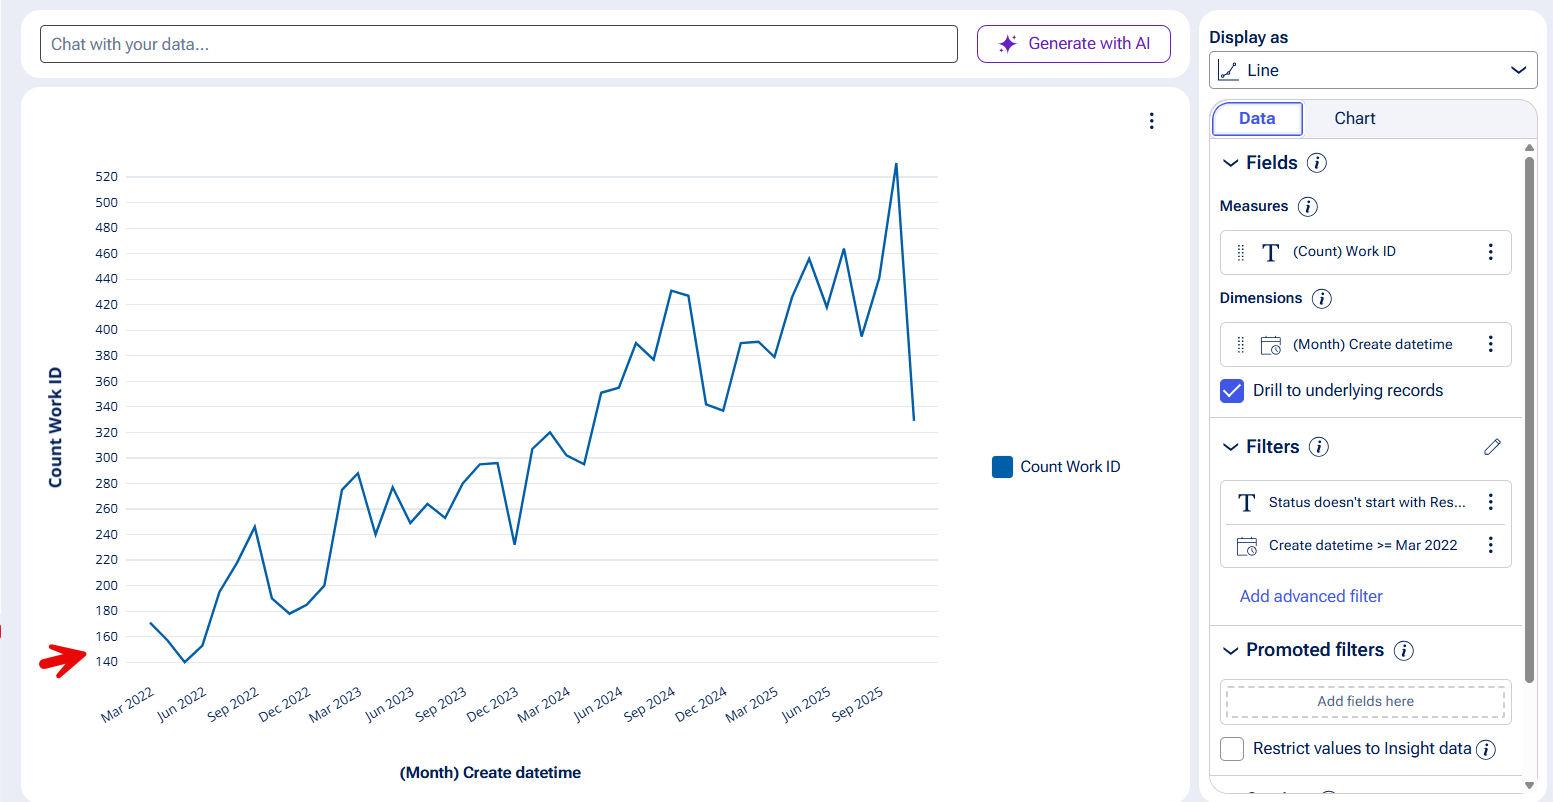Collapse the Filters section

point(1231,447)
